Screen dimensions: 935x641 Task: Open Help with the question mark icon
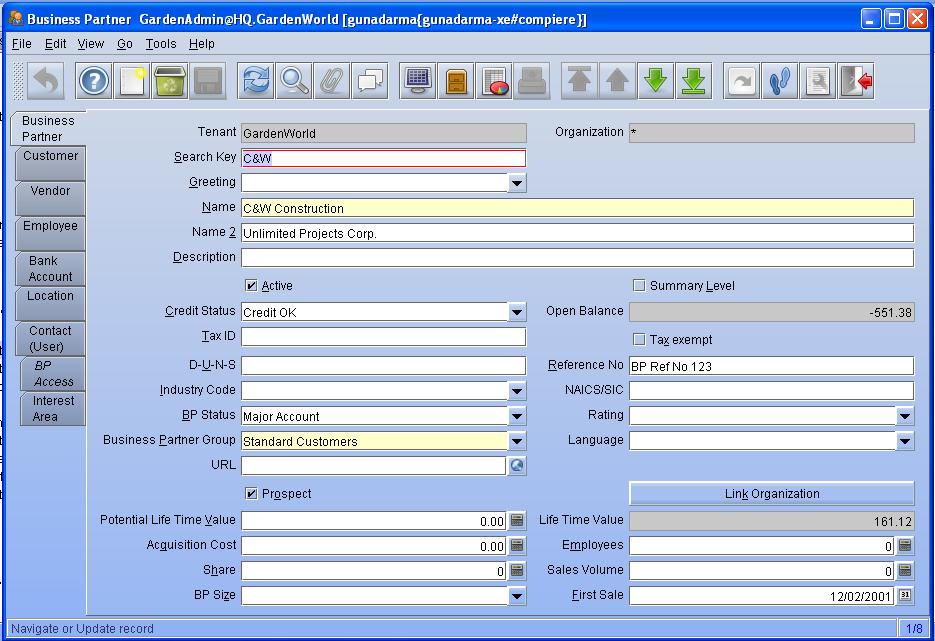pyautogui.click(x=94, y=80)
